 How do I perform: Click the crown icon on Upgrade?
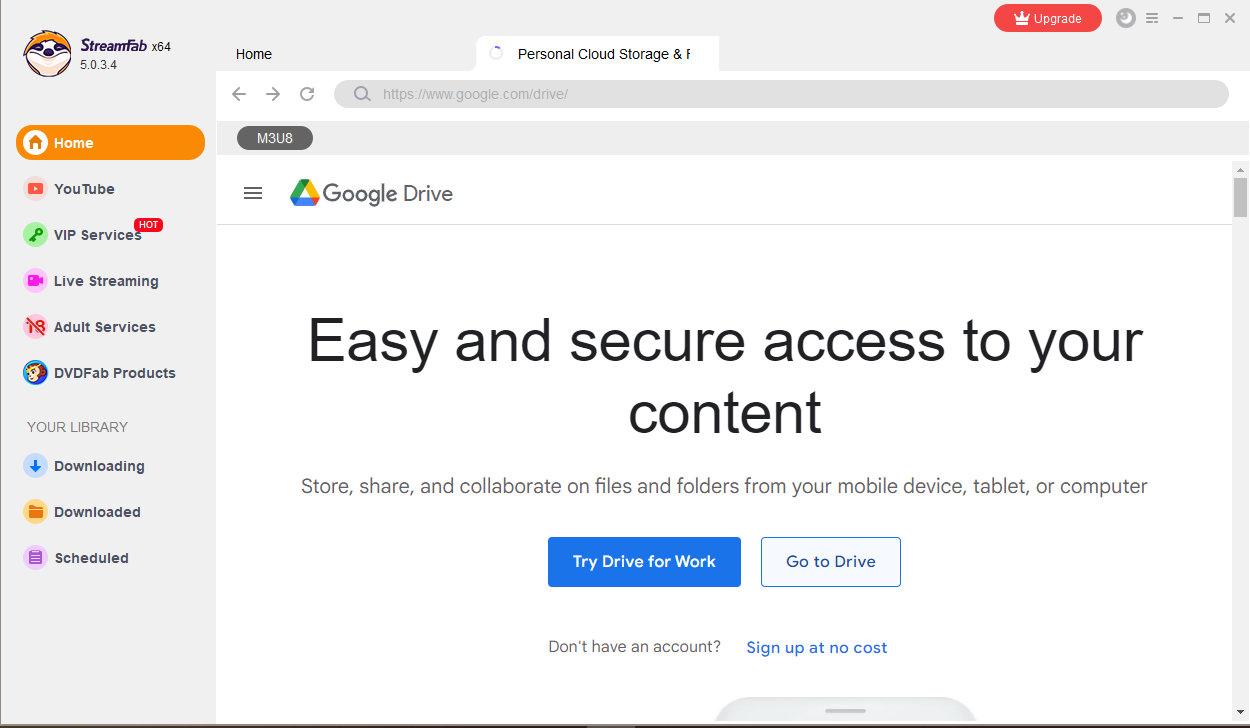[1021, 18]
